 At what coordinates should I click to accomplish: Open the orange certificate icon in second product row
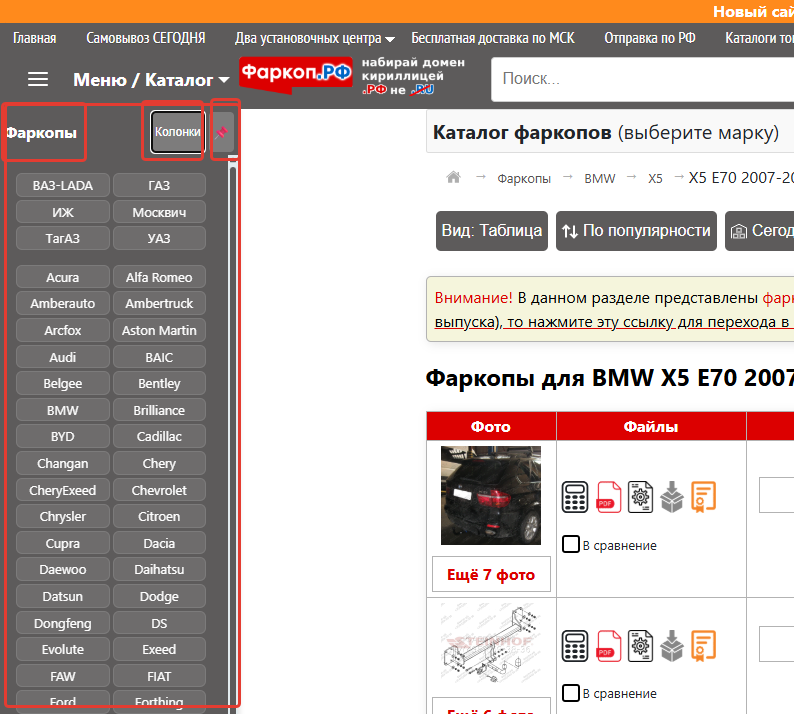704,646
